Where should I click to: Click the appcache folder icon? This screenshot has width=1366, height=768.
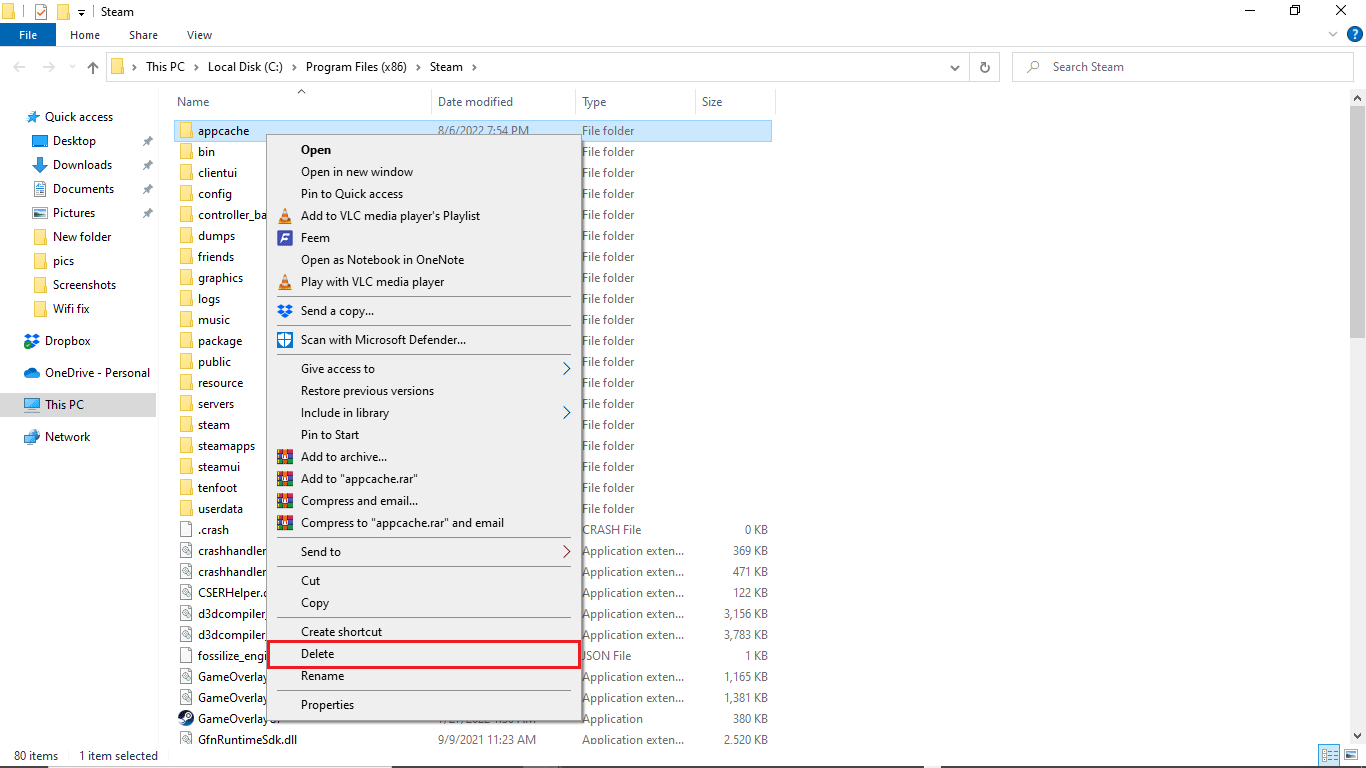(x=186, y=131)
